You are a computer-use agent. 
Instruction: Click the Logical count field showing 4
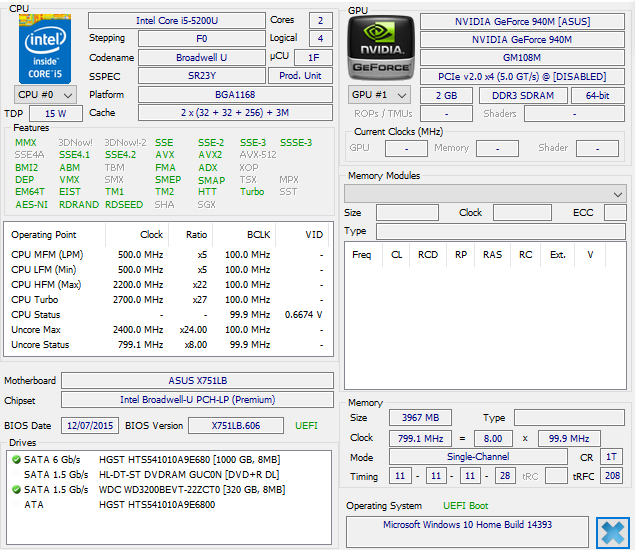pos(320,39)
